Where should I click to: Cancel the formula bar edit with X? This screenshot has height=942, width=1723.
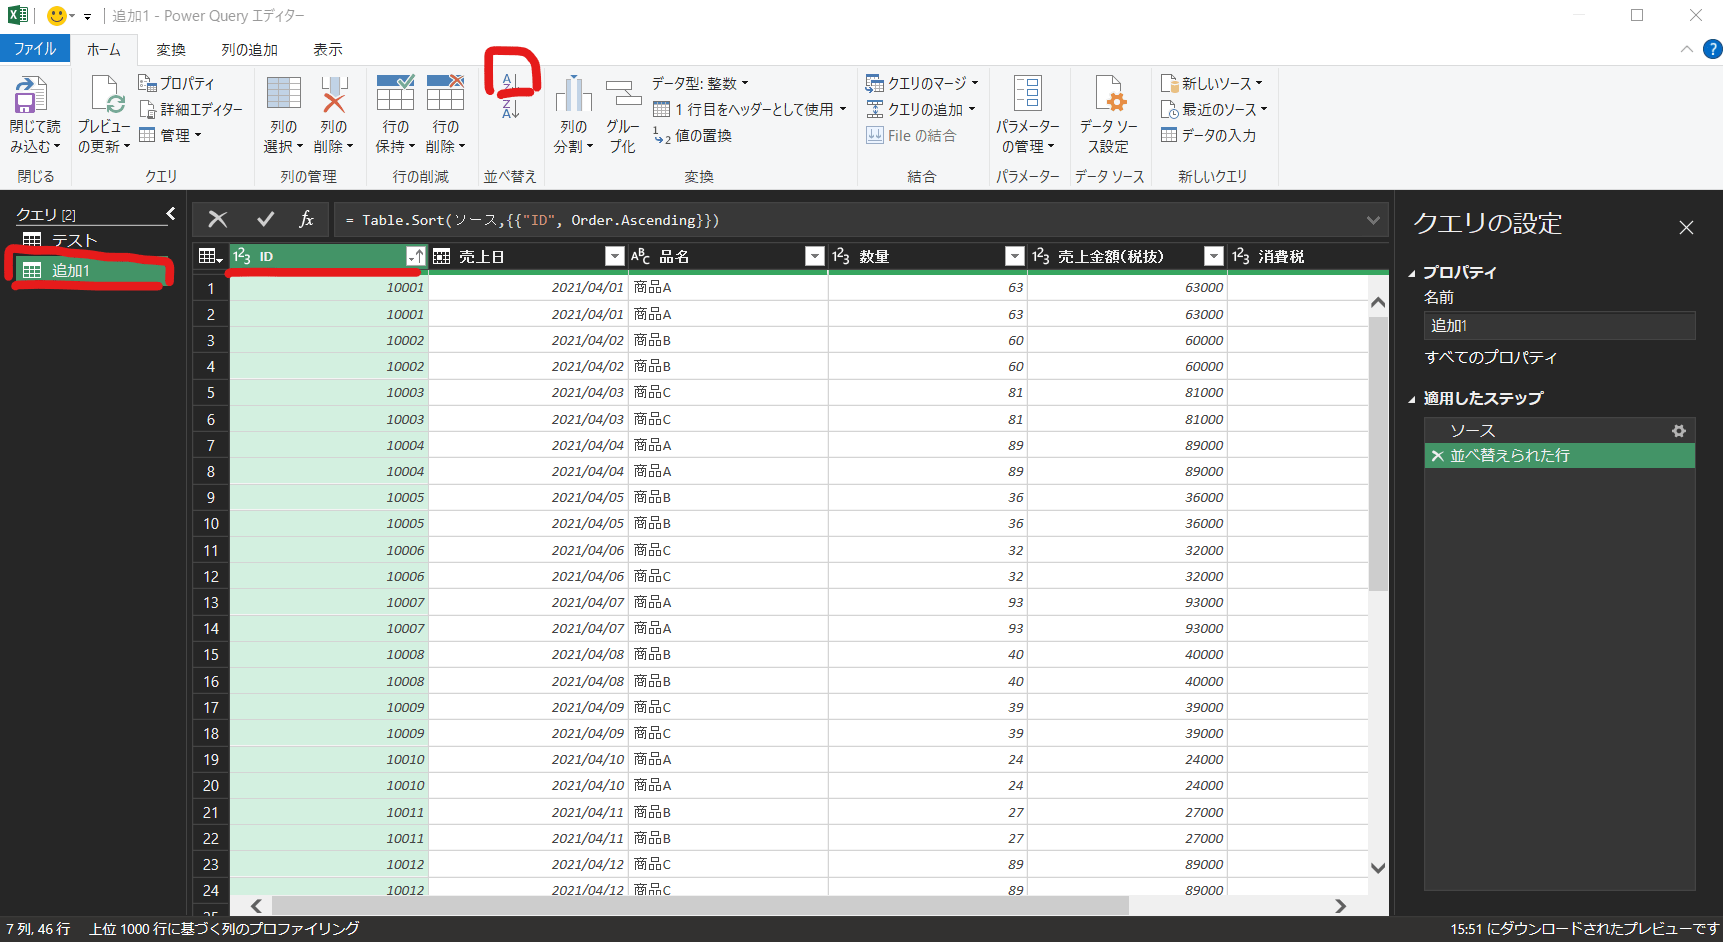coord(218,220)
